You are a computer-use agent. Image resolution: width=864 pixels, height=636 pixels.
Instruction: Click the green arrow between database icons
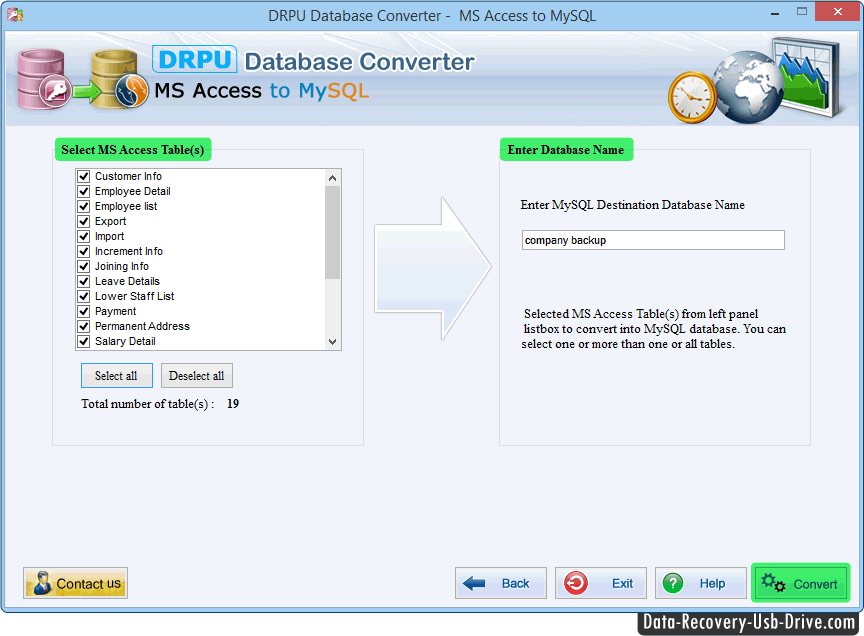87,91
